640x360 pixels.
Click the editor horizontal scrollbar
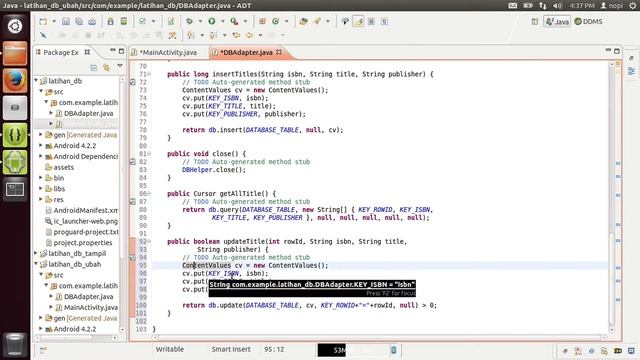tap(380, 338)
